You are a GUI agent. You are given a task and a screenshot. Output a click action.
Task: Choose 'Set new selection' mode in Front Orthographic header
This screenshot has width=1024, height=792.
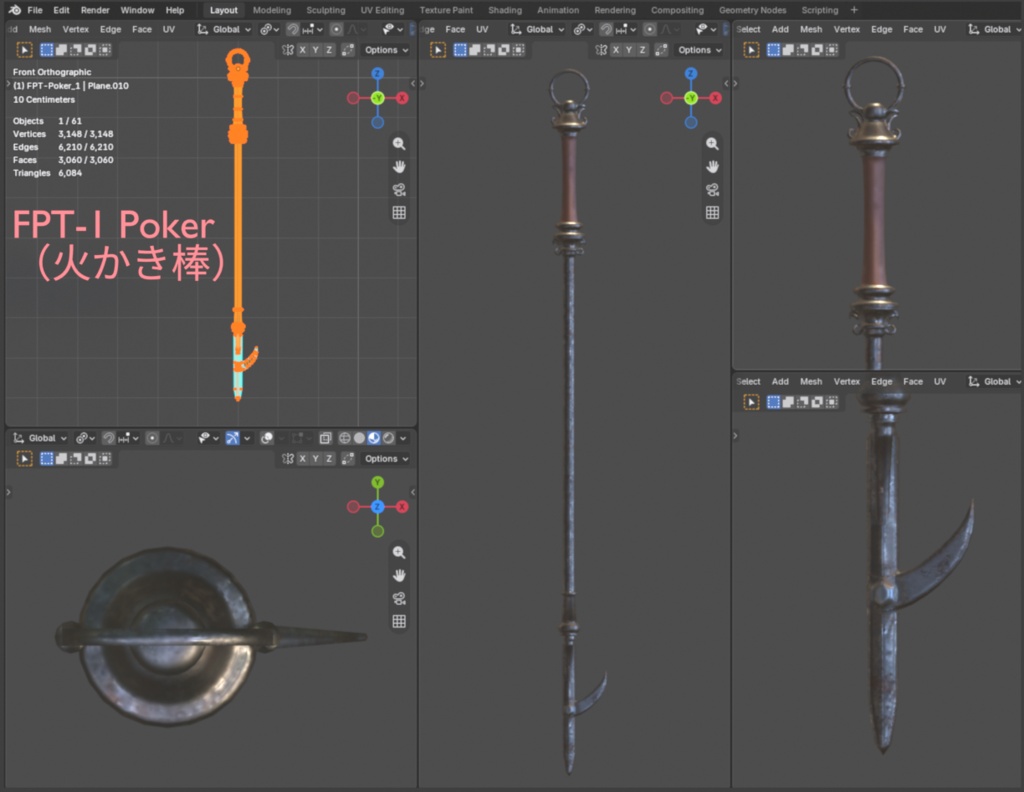tap(46, 50)
